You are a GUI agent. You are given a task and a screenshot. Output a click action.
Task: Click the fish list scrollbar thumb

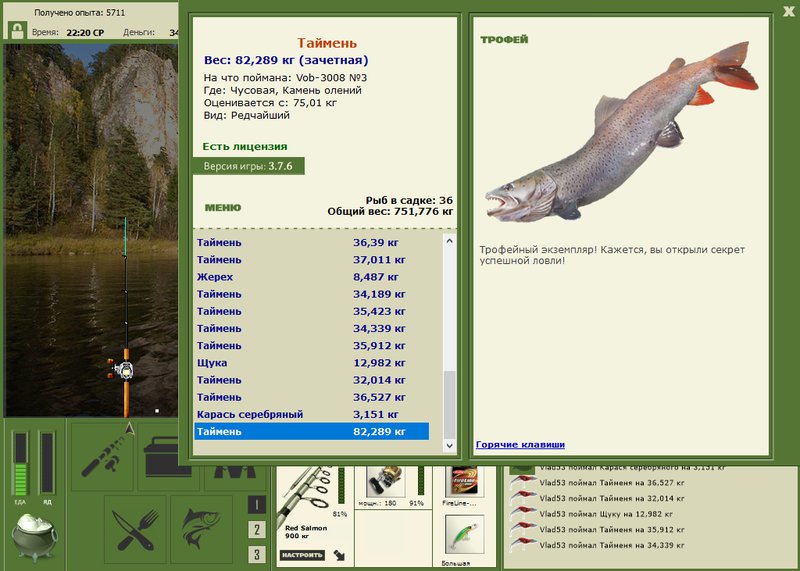[x=449, y=404]
